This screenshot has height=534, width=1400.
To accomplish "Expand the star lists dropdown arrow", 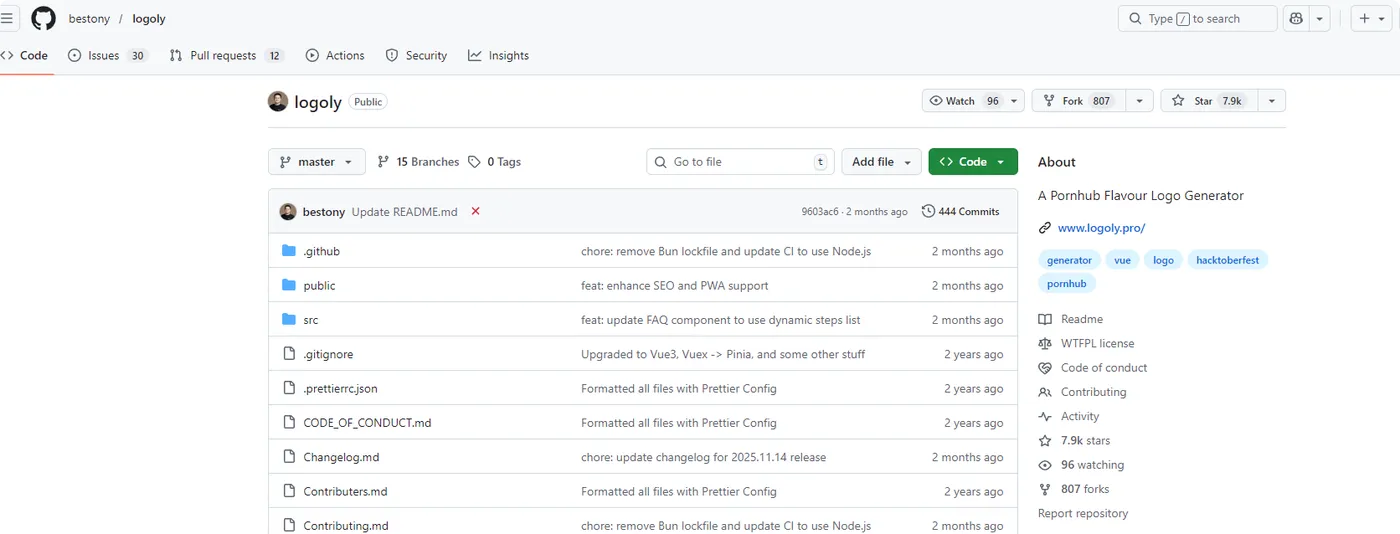I will pyautogui.click(x=1271, y=101).
